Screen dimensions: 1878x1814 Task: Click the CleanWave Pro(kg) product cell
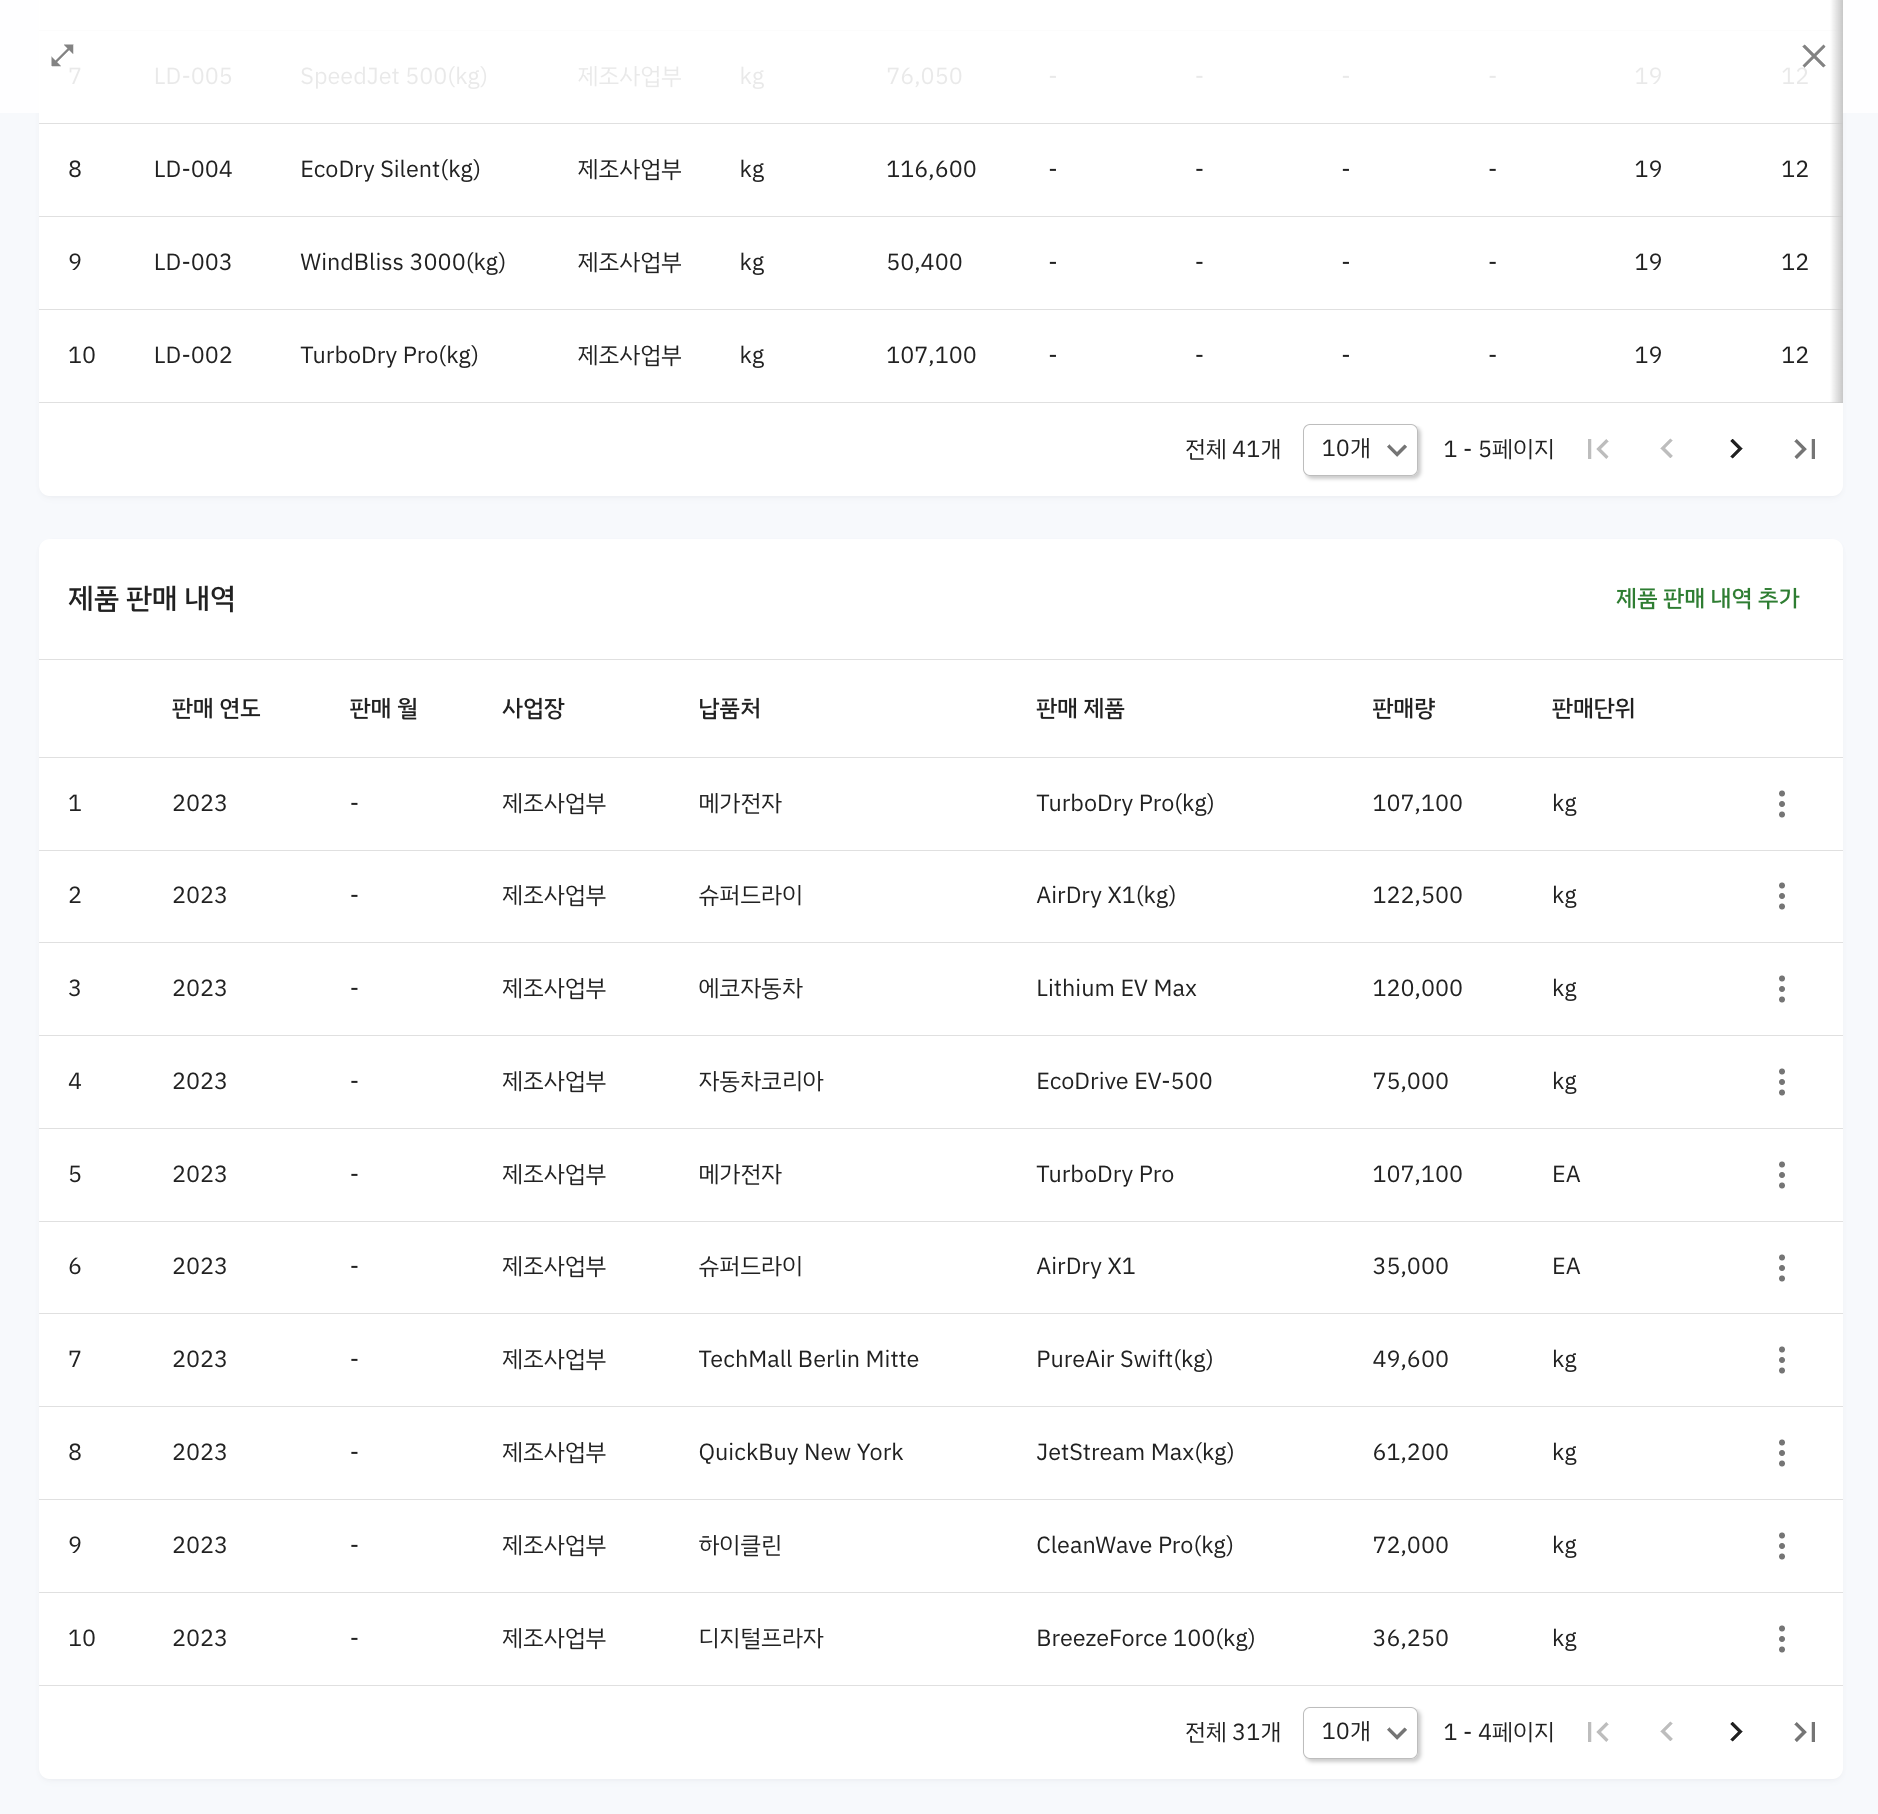[x=1134, y=1545]
